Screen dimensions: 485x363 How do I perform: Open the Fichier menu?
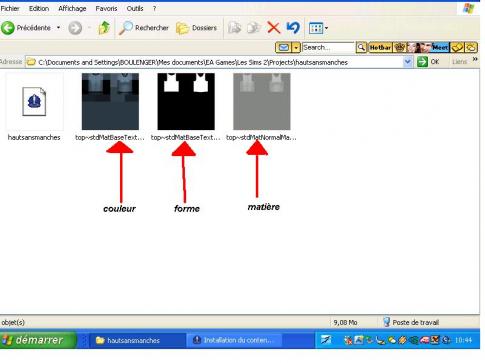(x=10, y=9)
